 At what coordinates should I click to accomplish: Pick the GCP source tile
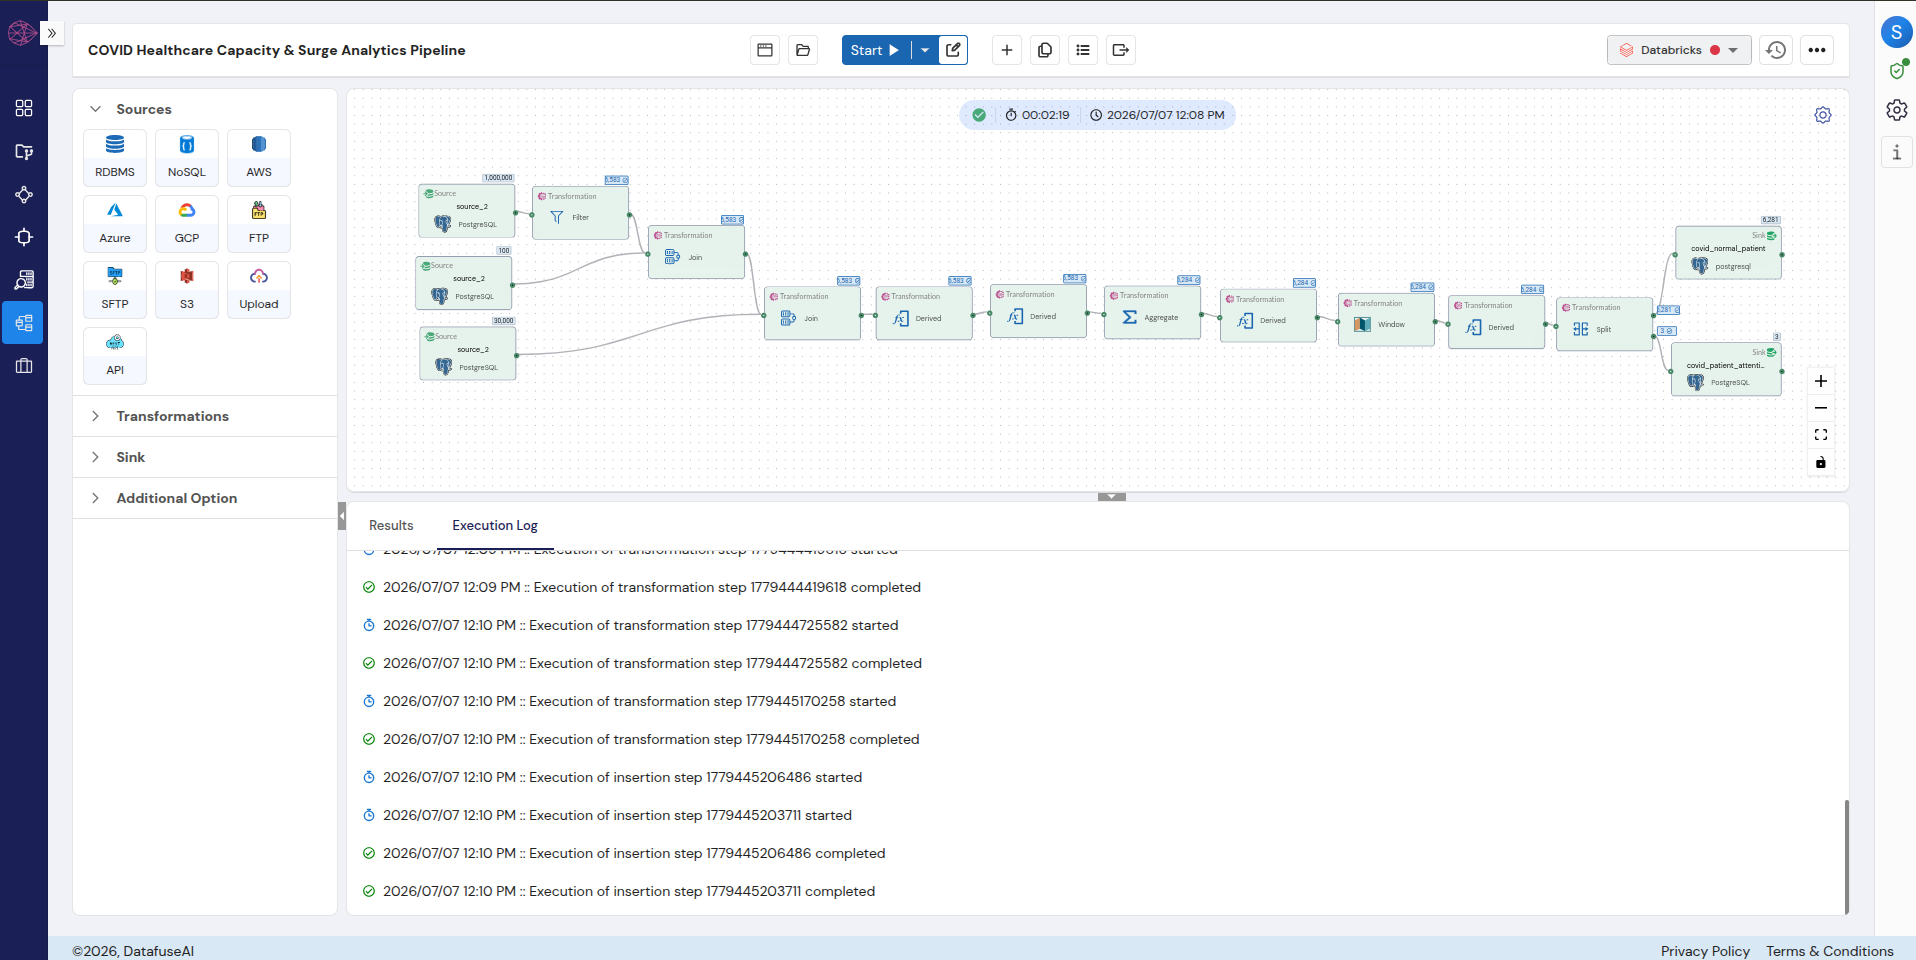point(187,223)
